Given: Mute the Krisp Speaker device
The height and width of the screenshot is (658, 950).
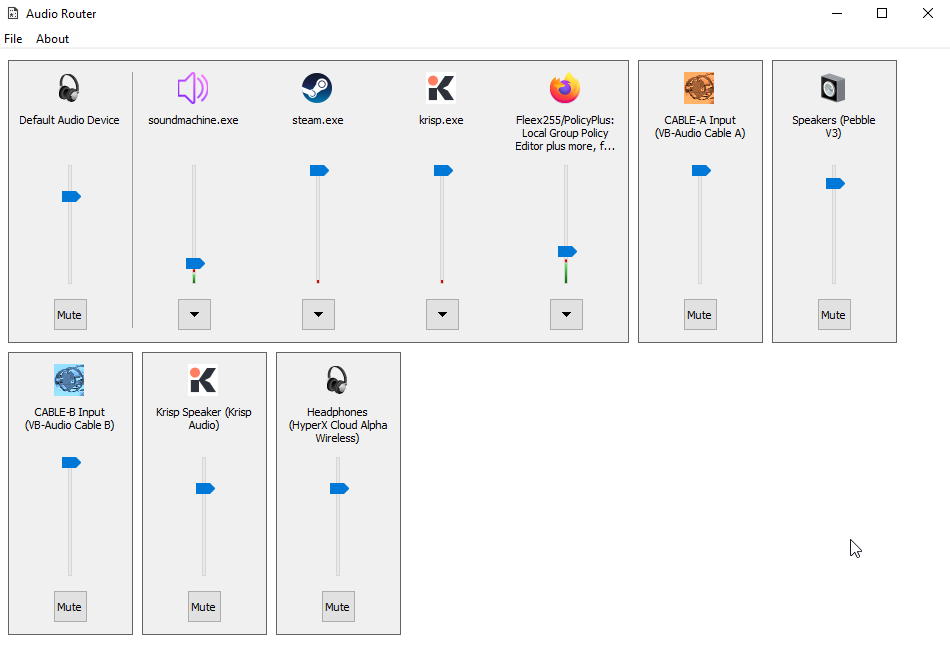Looking at the screenshot, I should [204, 606].
